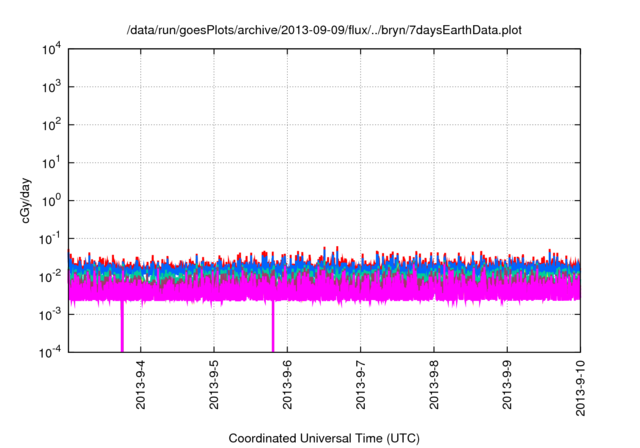
Task: Click the 2013-9-8 date tick label
Action: pyautogui.click(x=434, y=384)
